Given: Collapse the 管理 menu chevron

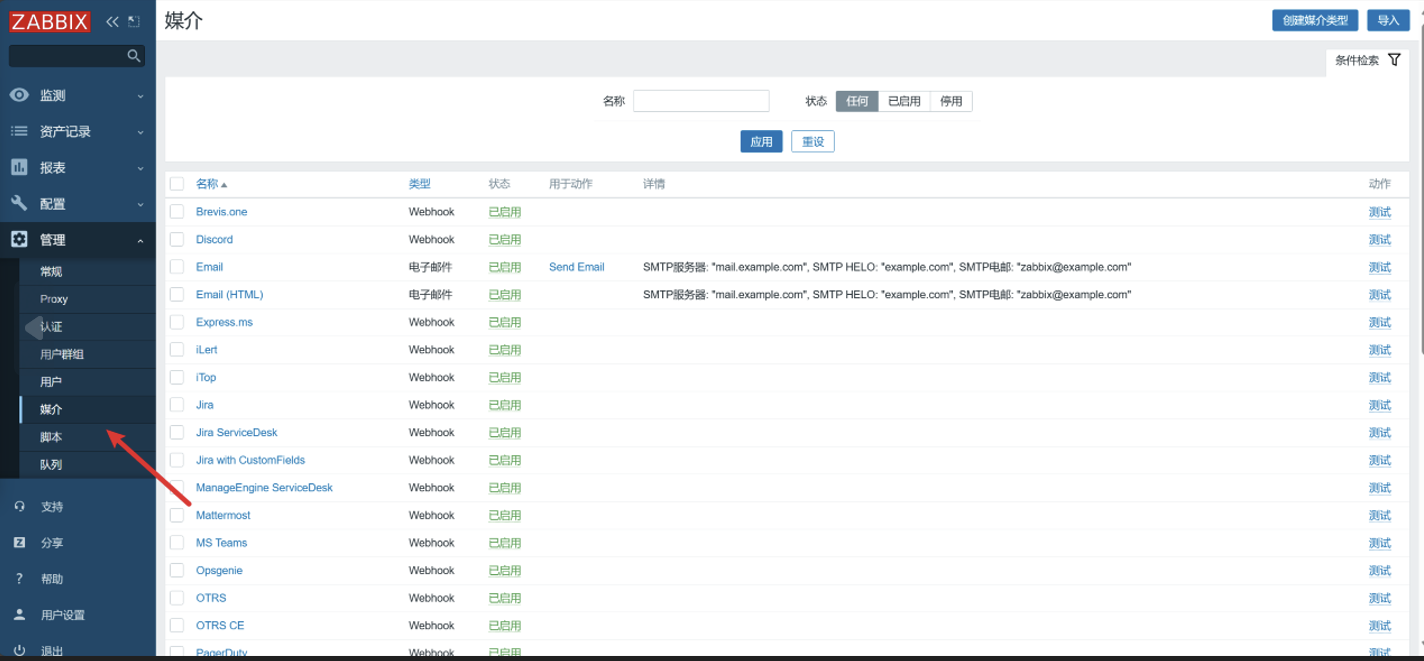Looking at the screenshot, I should click(x=140, y=240).
